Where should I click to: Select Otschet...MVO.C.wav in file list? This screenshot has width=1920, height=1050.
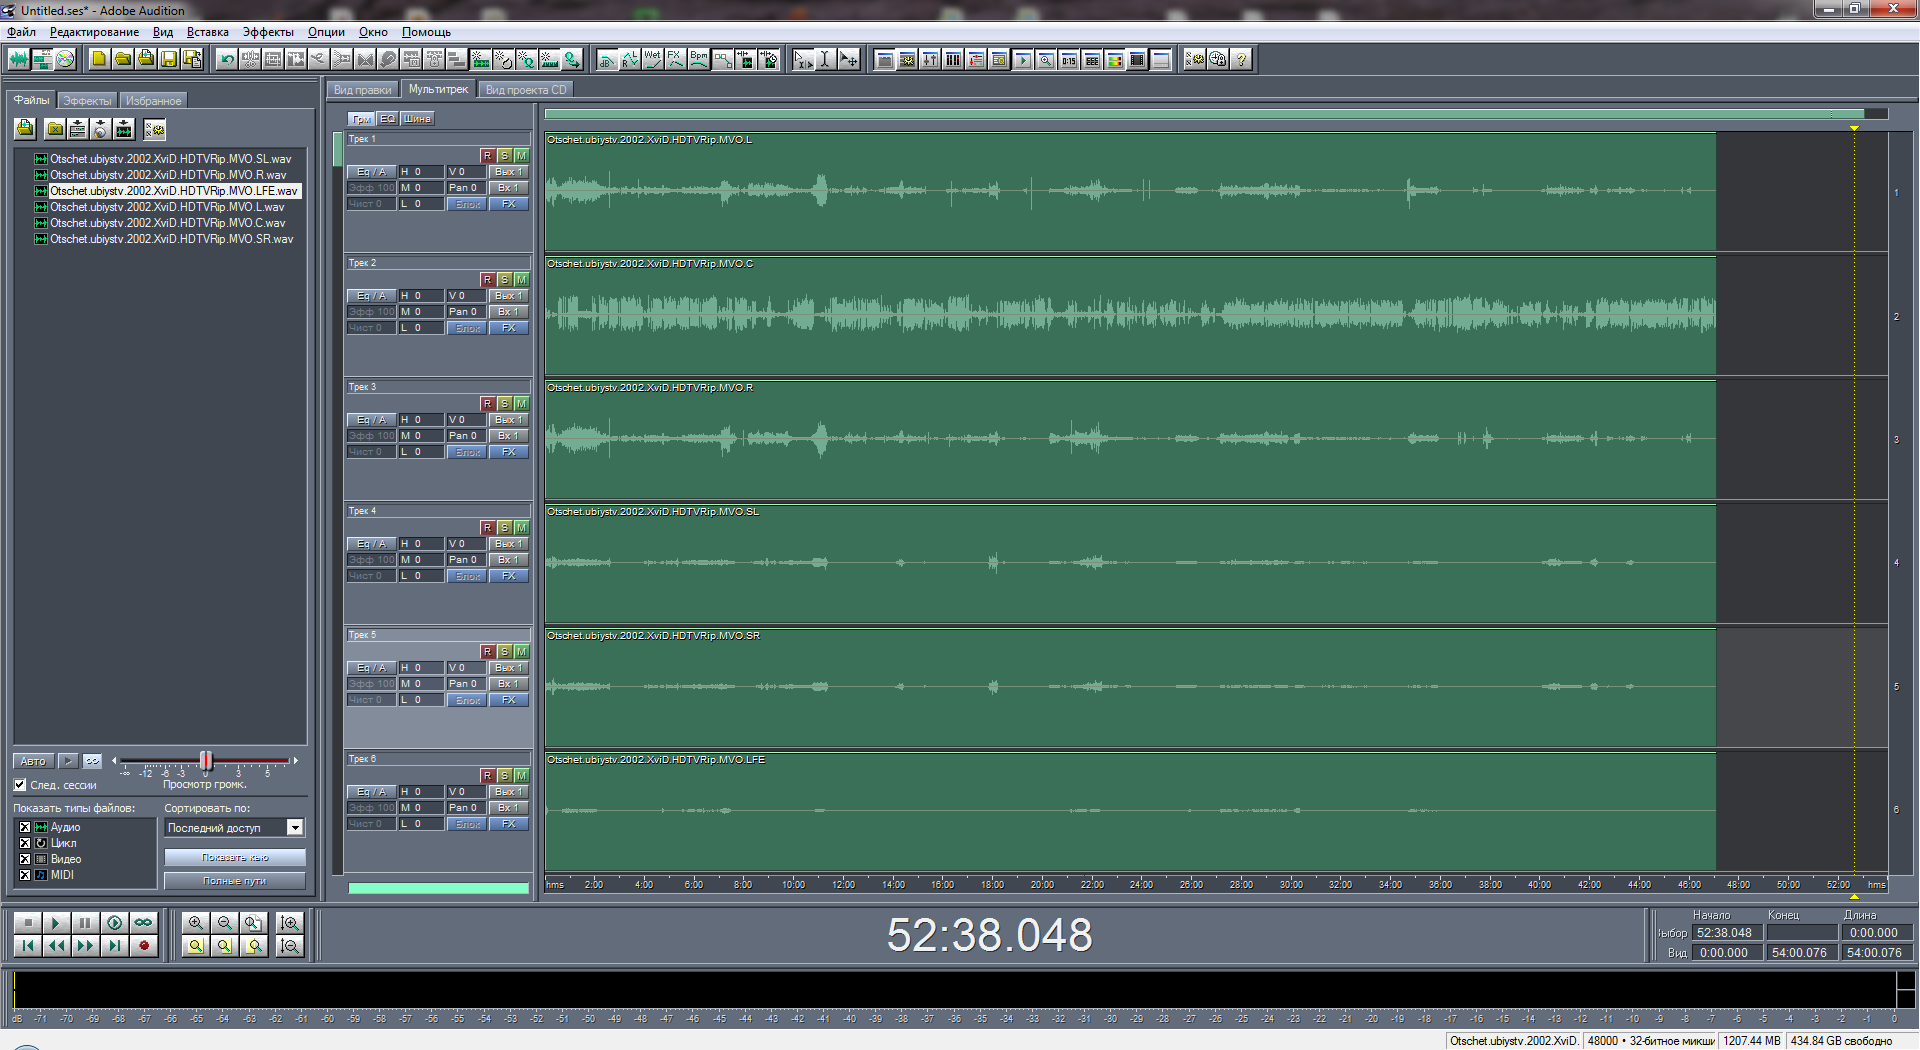tap(168, 223)
